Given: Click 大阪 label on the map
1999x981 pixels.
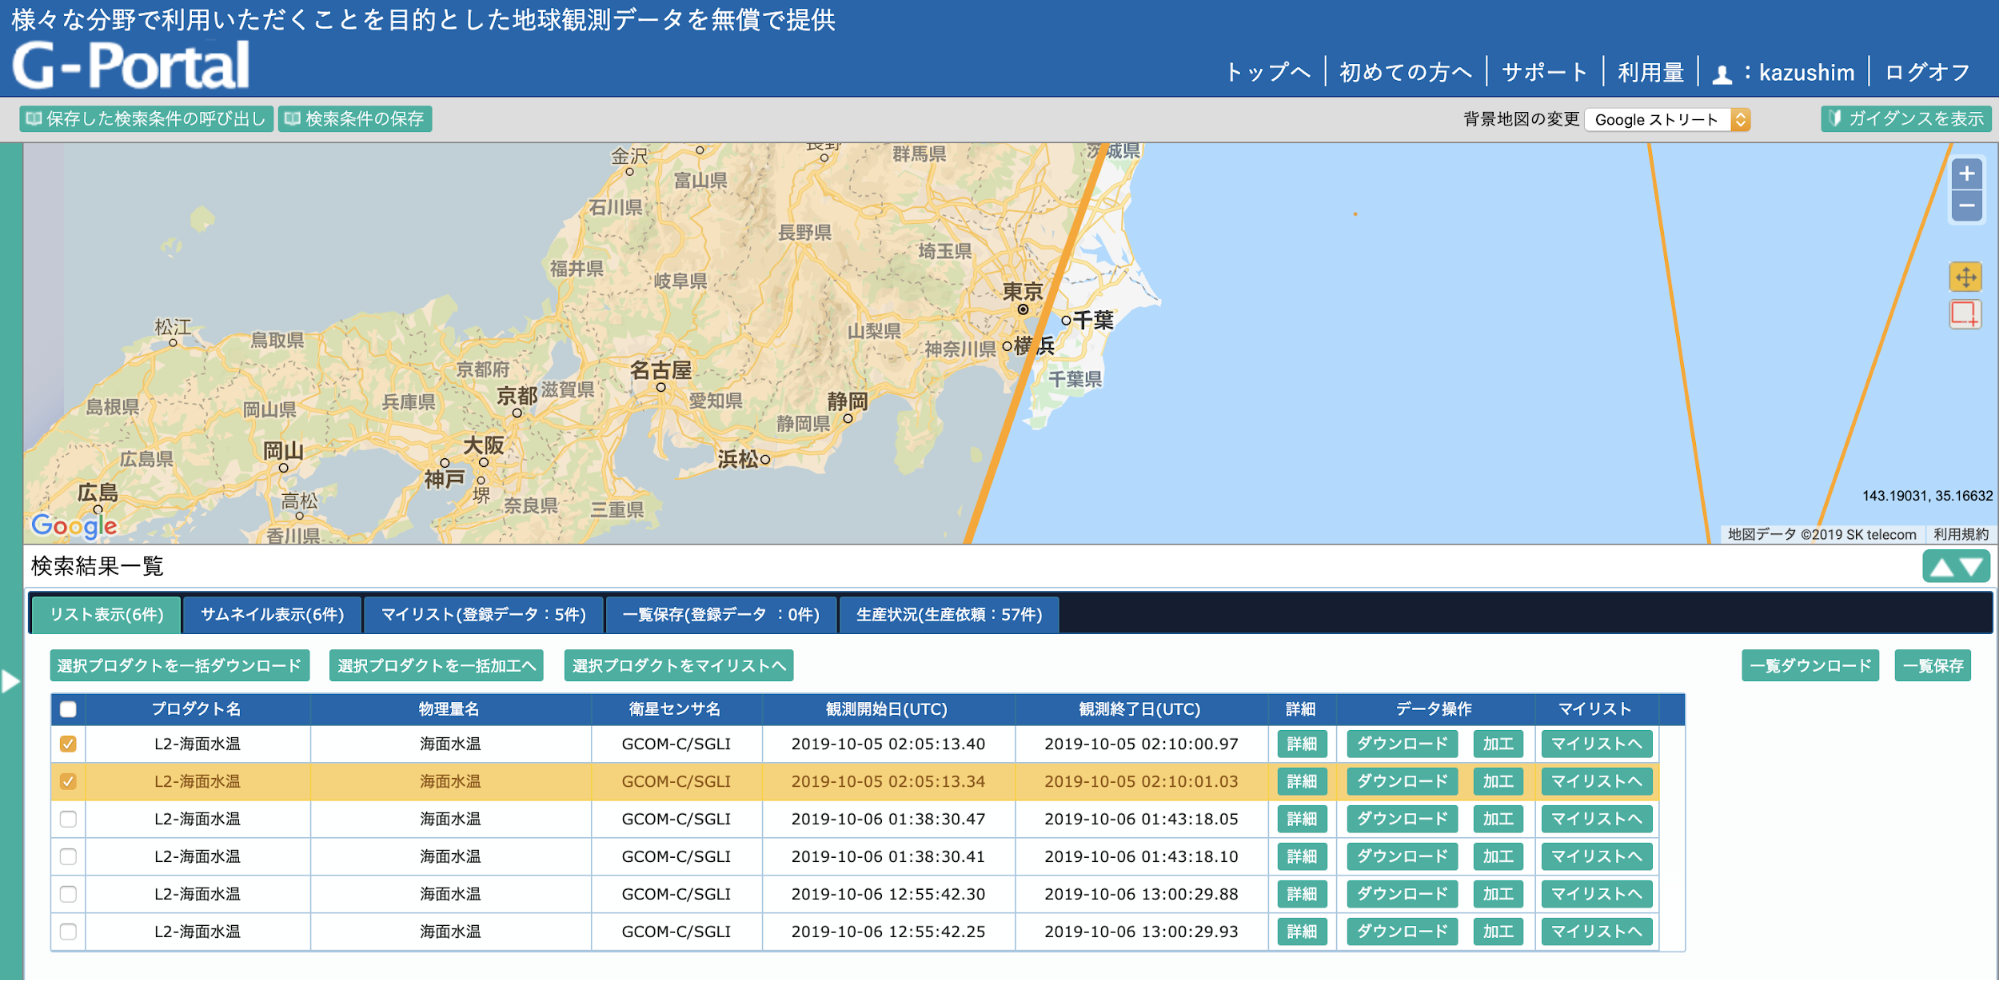Looking at the screenshot, I should click(x=483, y=445).
